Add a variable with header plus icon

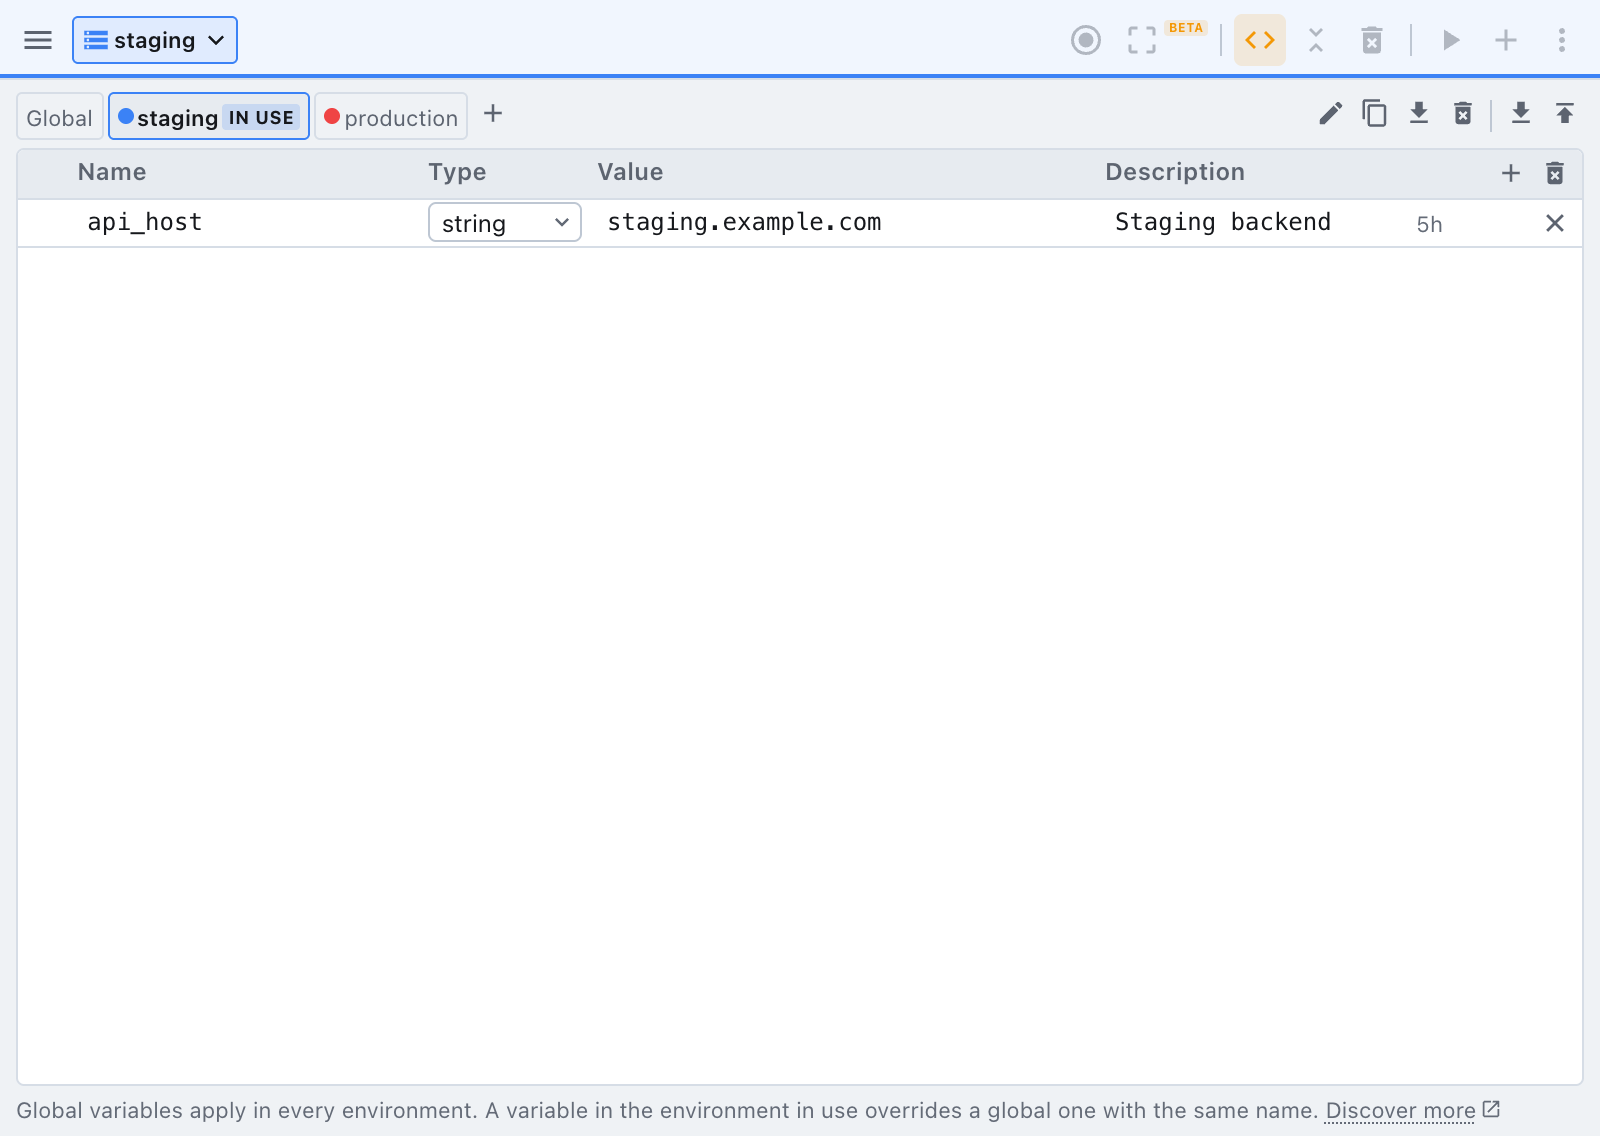point(1511,173)
